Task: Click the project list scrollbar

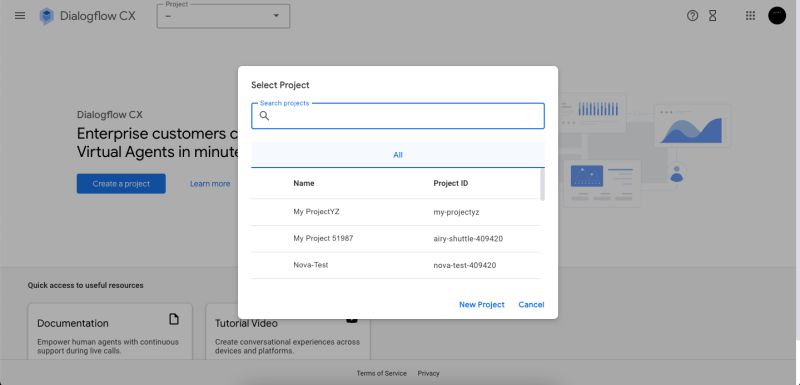Action: (542, 185)
